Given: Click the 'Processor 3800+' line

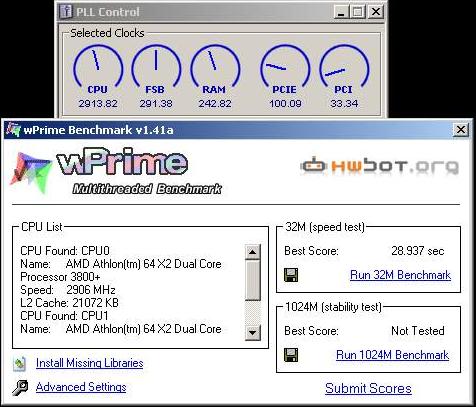Looking at the screenshot, I should (60, 277).
